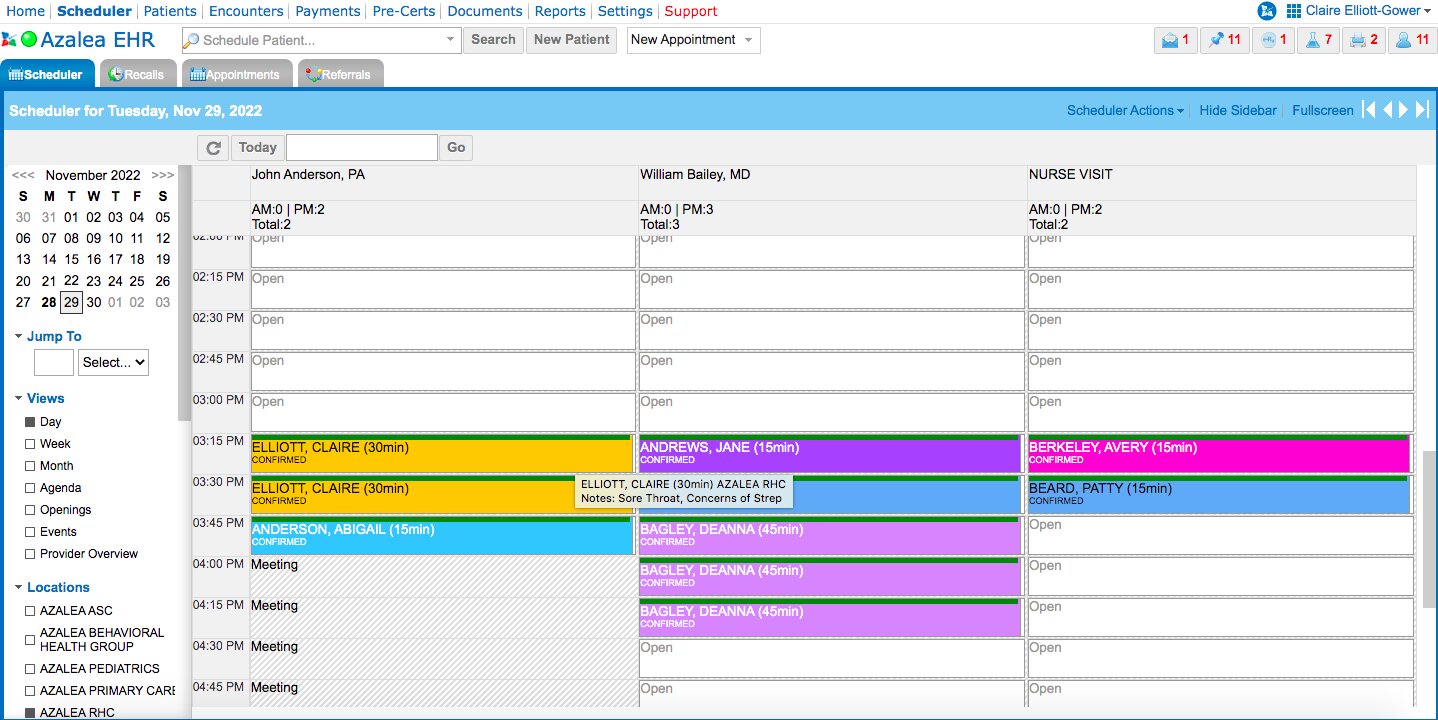
Task: Click the Hide Sidebar link
Action: [1237, 111]
